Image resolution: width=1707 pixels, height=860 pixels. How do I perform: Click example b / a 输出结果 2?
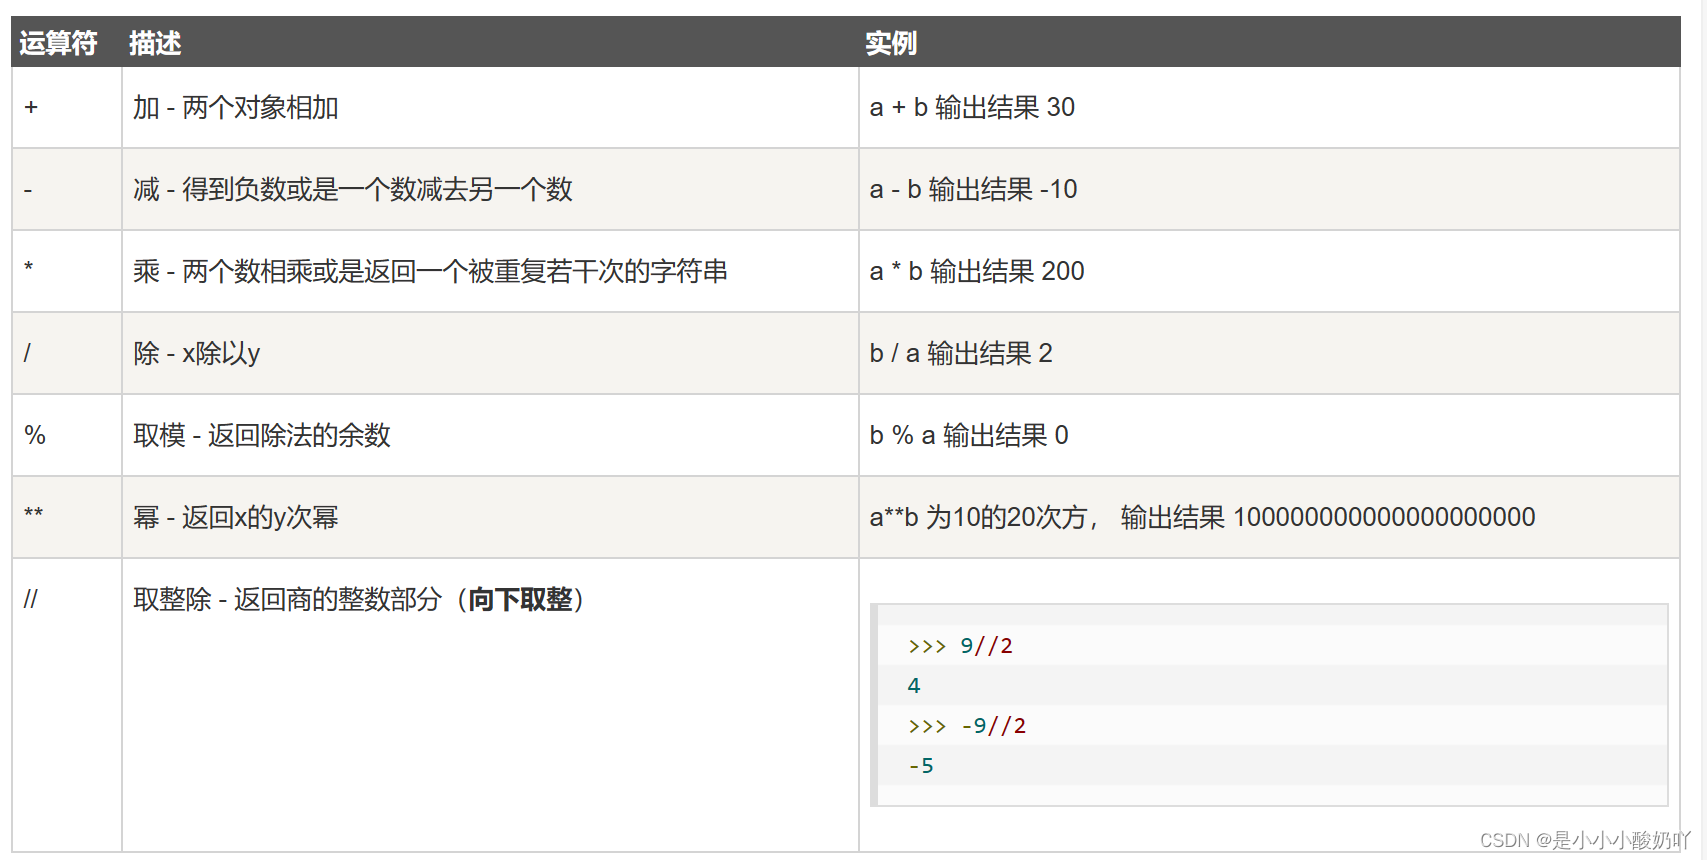(x=961, y=353)
